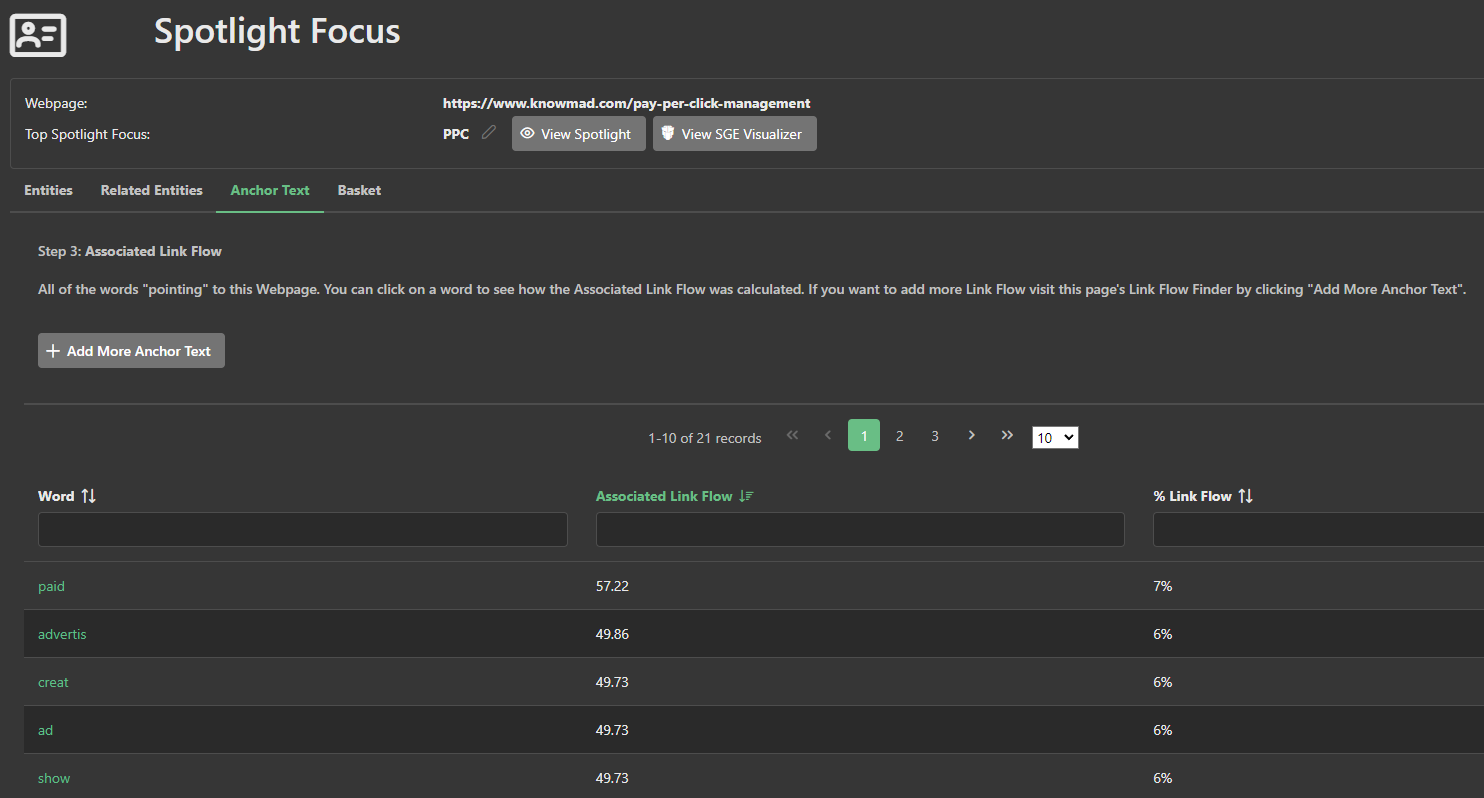Focus the Associated Link Flow filter box
Viewport: 1484px width, 798px height.
tap(859, 530)
